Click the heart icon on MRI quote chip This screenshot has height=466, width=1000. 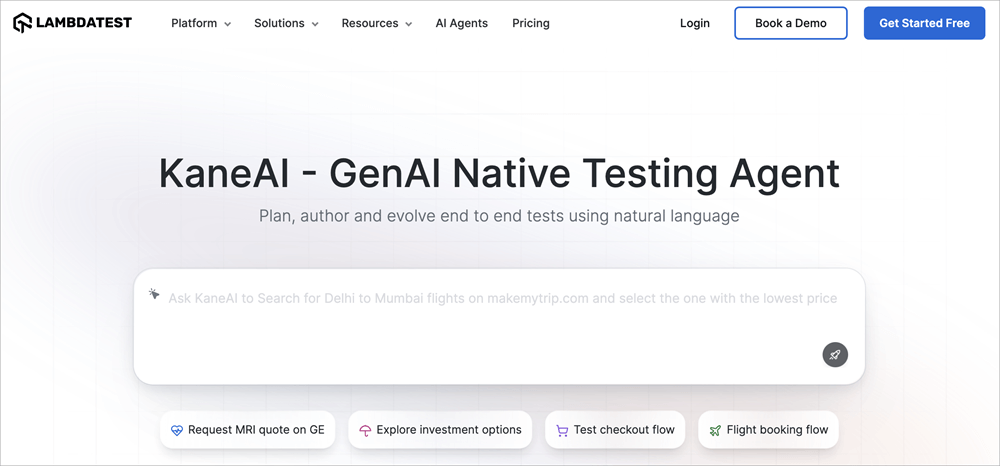[x=177, y=430]
